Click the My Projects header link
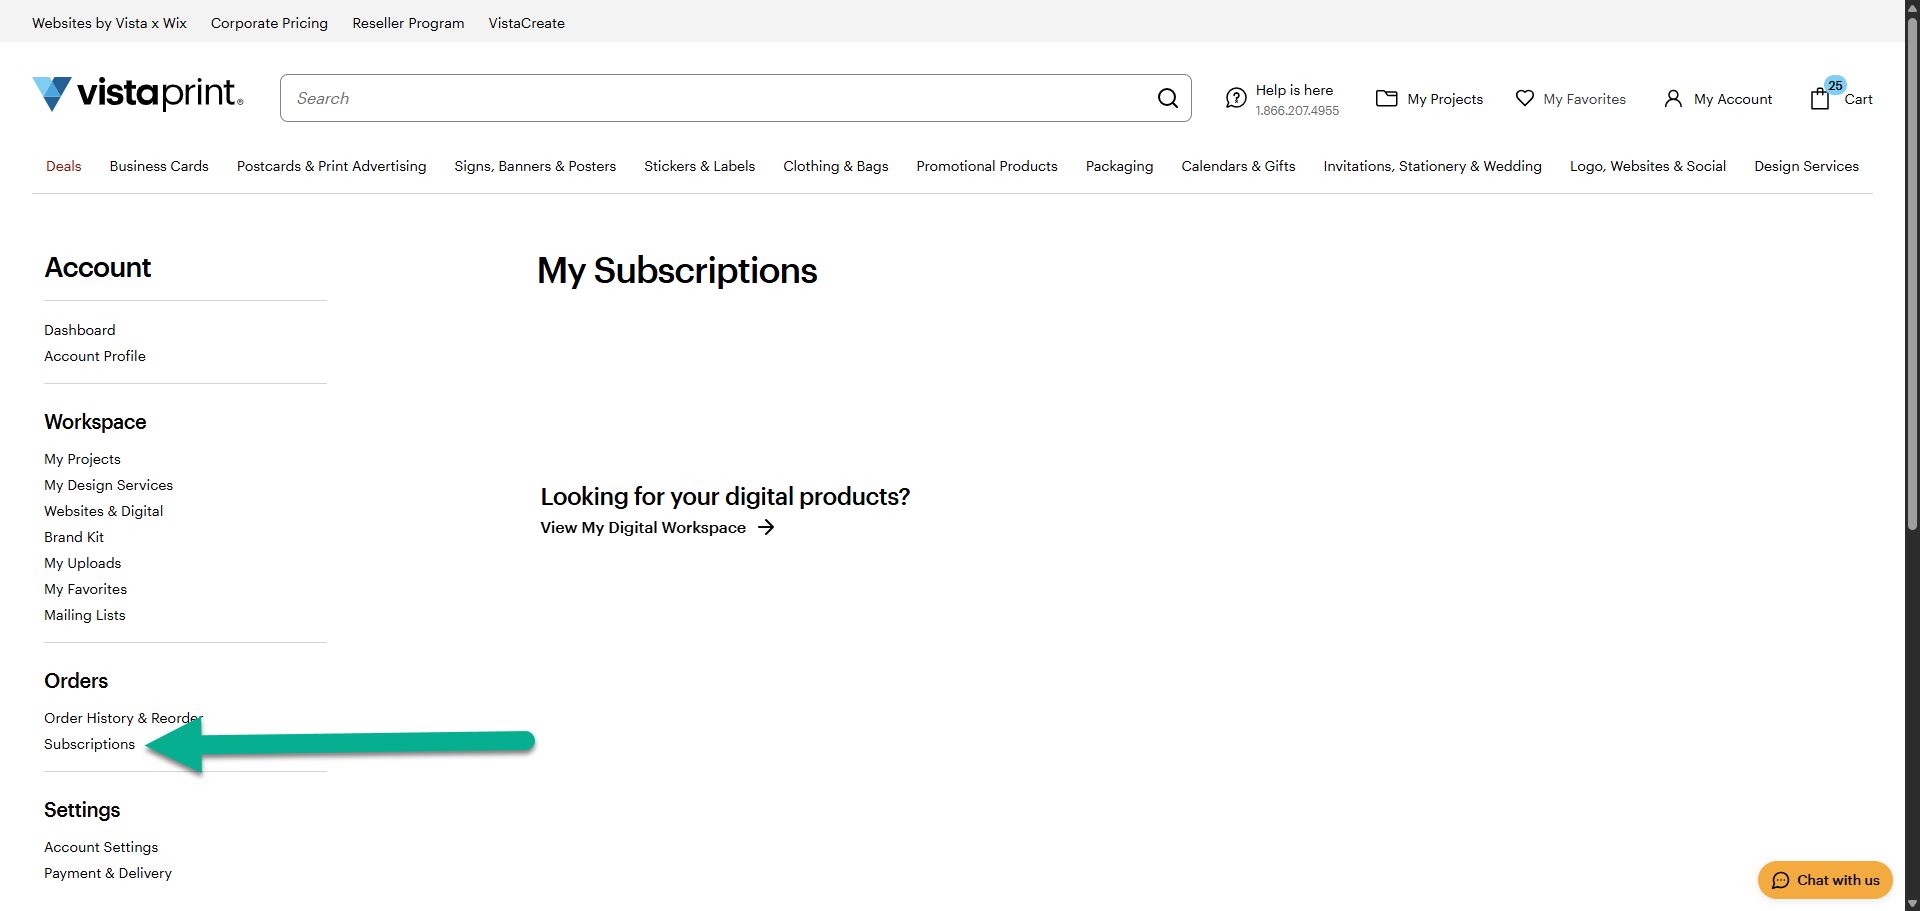Viewport: 1920px width, 911px height. pyautogui.click(x=1445, y=99)
